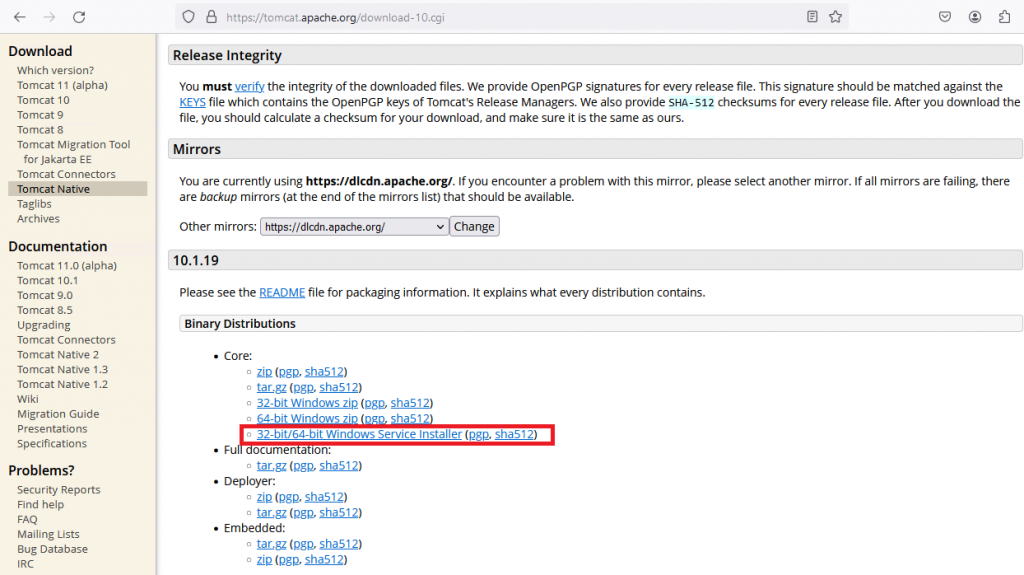Open Taglibs sidebar link
The width and height of the screenshot is (1024, 575).
34,205
